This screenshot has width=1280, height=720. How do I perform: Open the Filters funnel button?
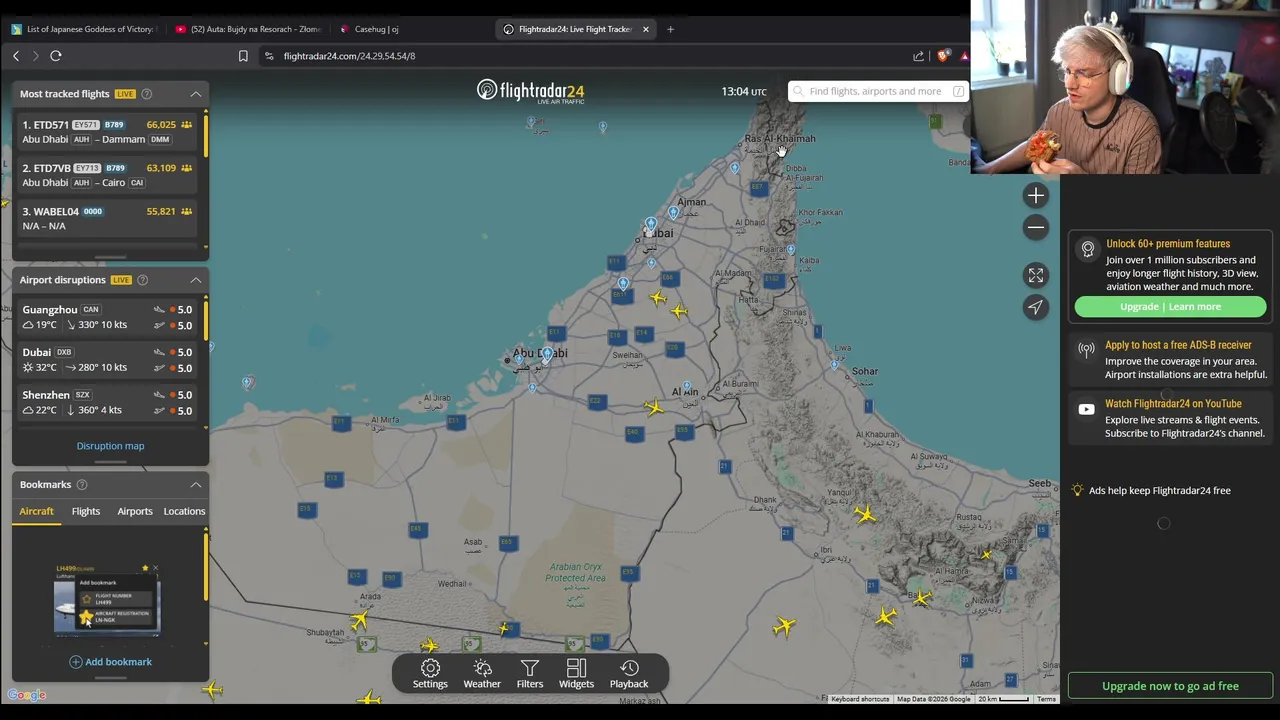click(x=530, y=674)
